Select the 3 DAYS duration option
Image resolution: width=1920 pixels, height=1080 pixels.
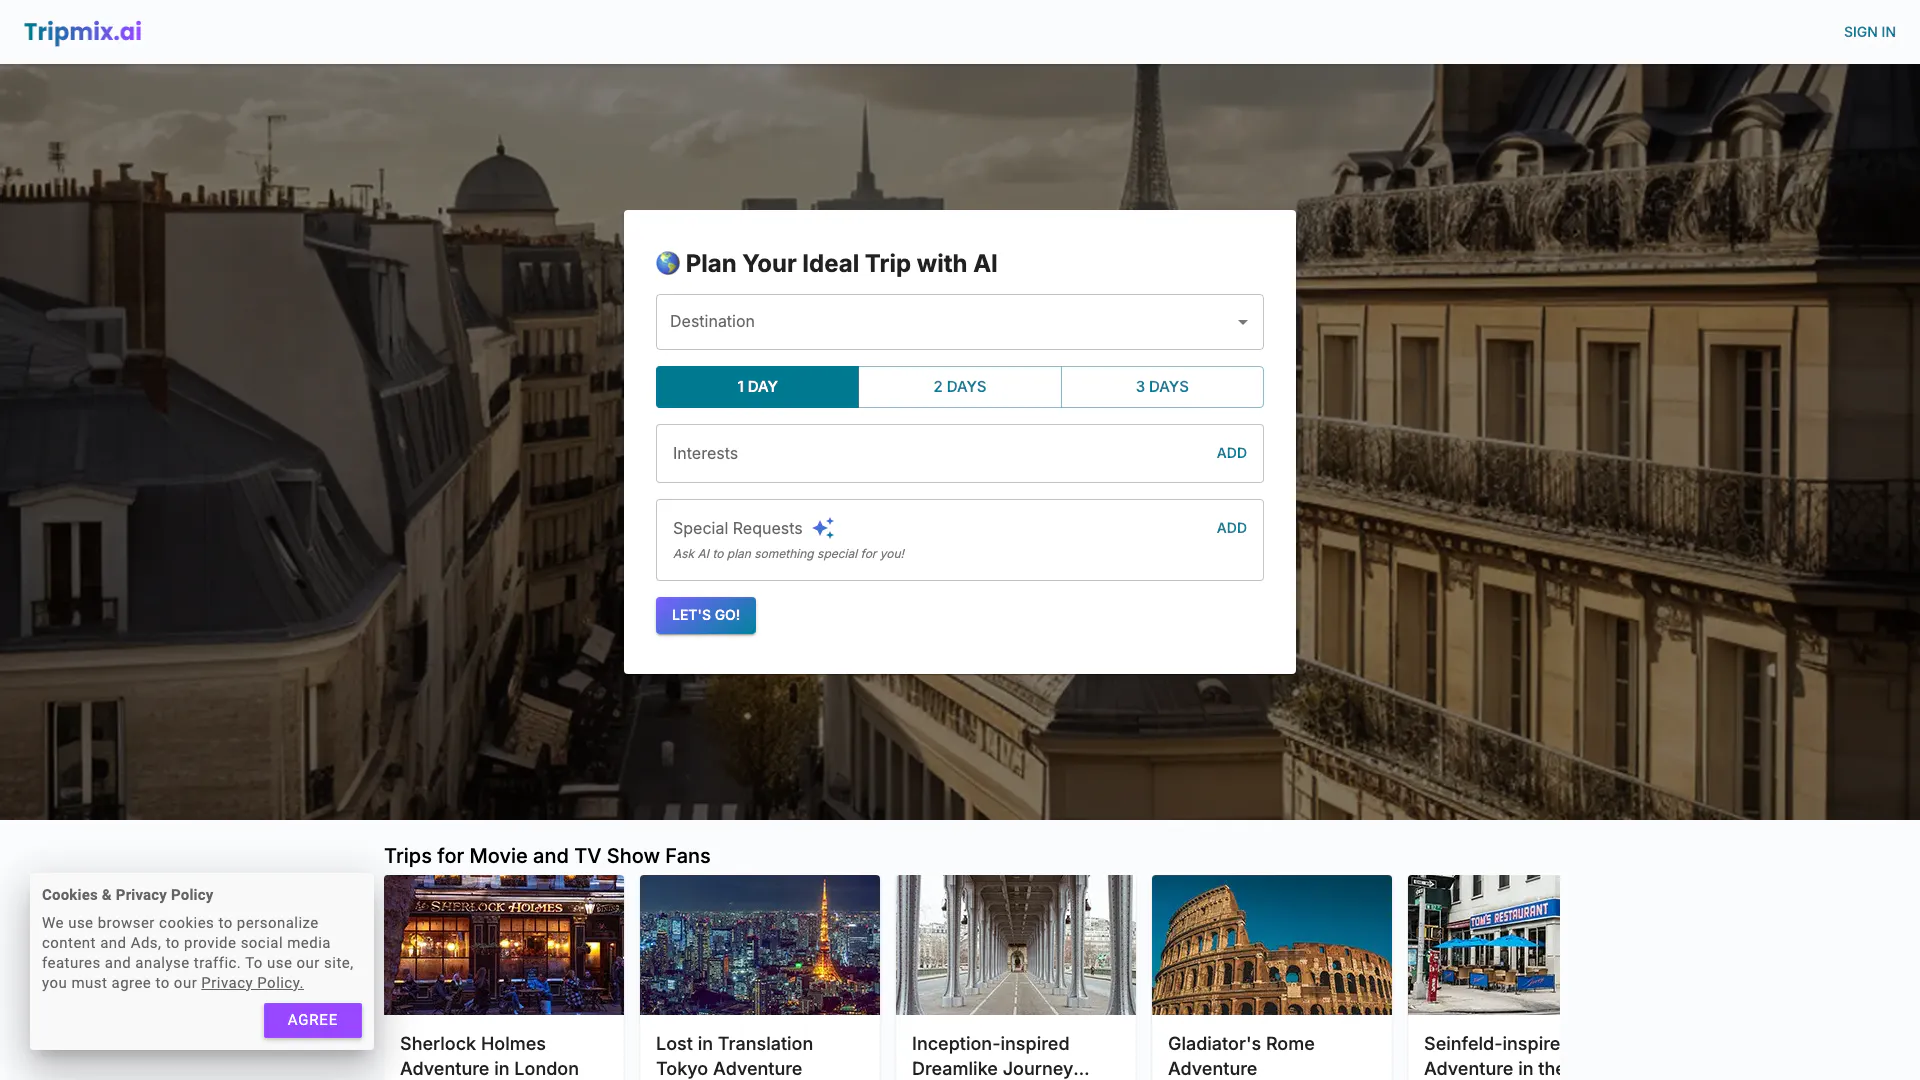[x=1161, y=387]
